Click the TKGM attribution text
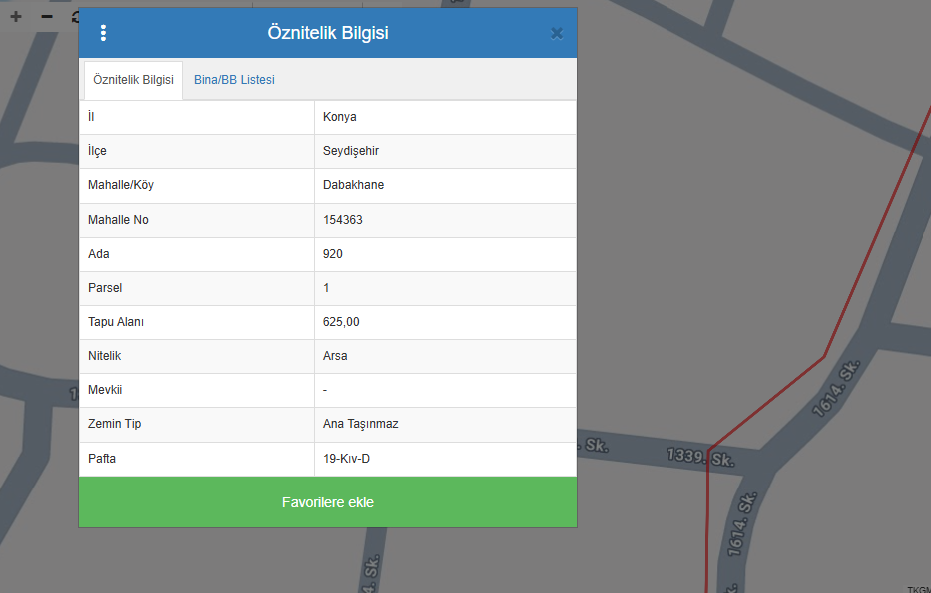The image size is (931, 593). pos(919,589)
